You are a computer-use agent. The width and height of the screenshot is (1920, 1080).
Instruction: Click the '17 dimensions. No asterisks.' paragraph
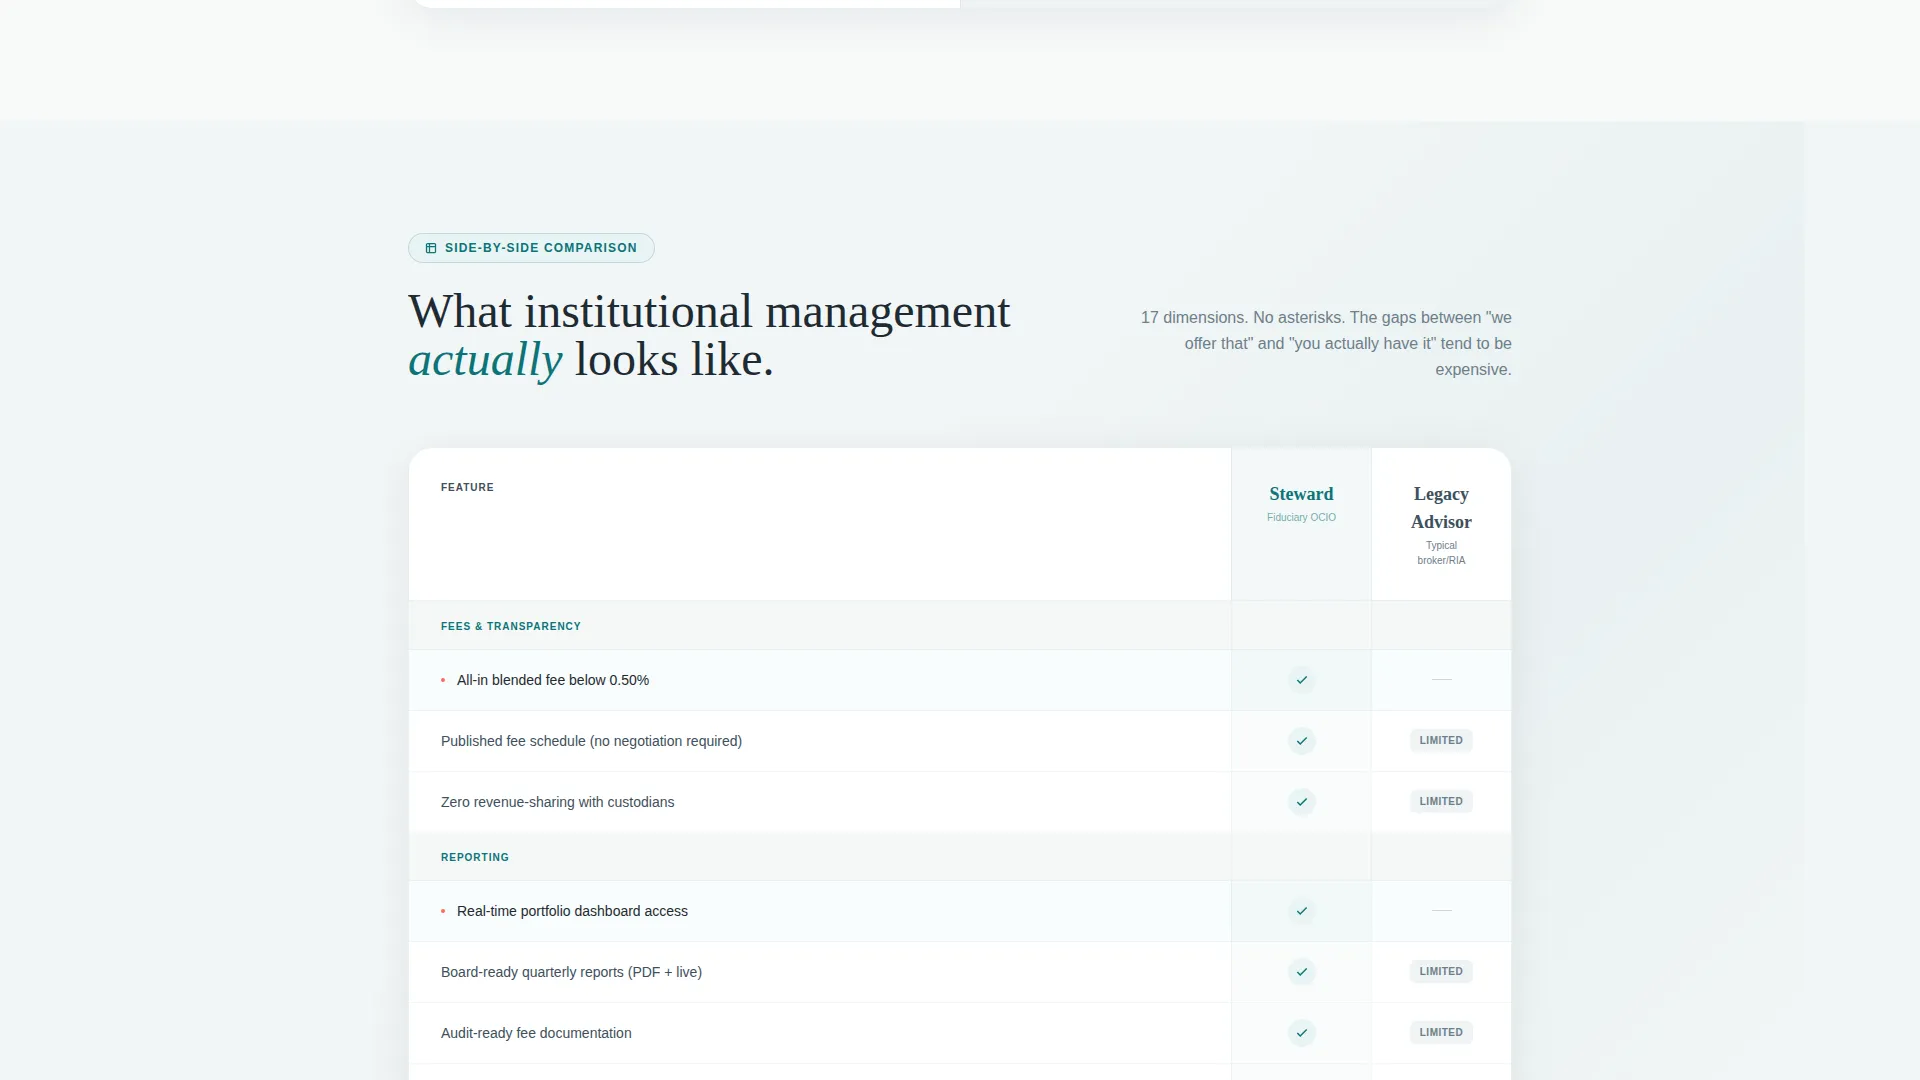click(x=1326, y=343)
